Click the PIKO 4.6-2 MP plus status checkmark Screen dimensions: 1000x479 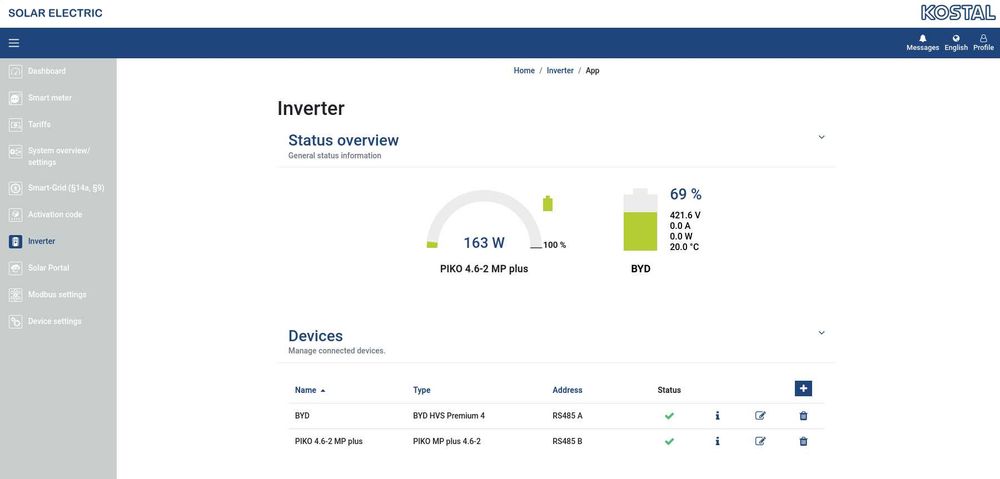(669, 441)
